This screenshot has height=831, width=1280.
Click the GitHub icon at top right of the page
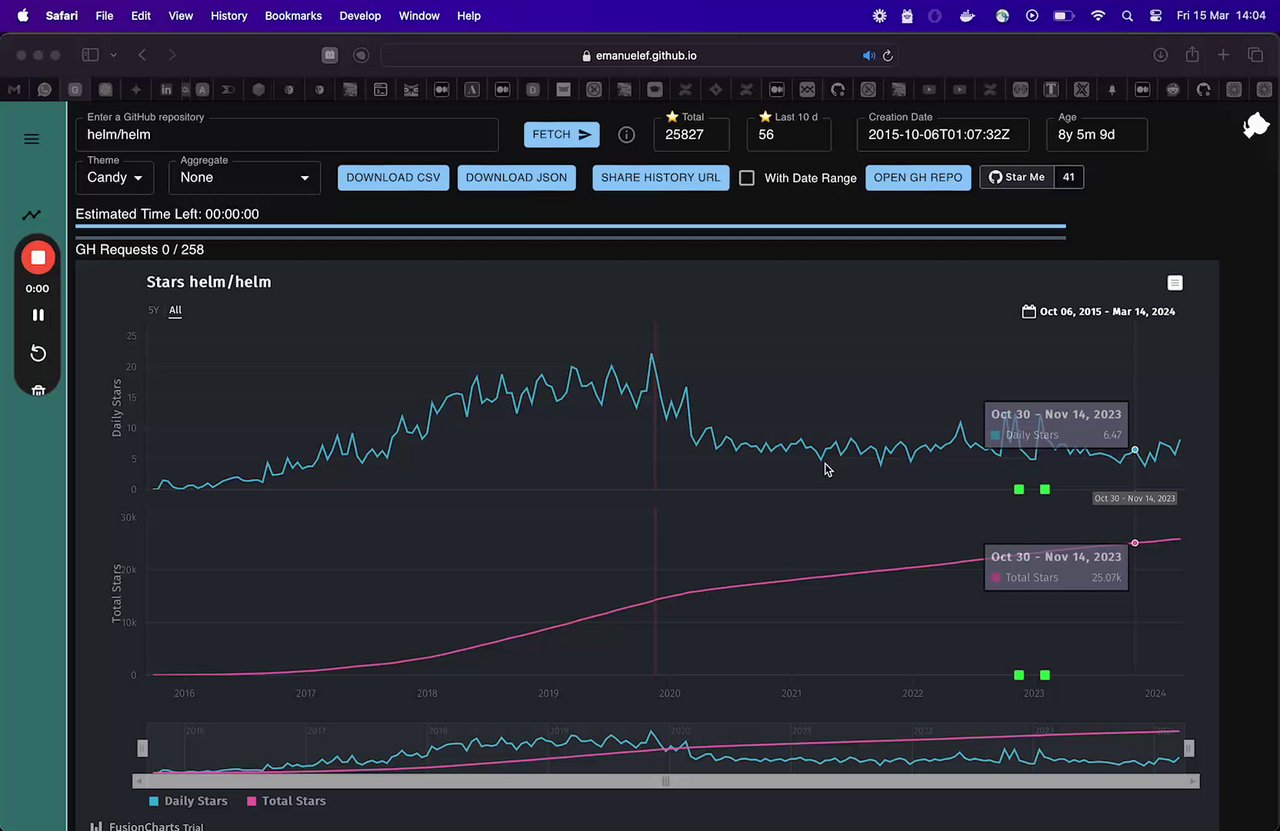click(x=1256, y=127)
